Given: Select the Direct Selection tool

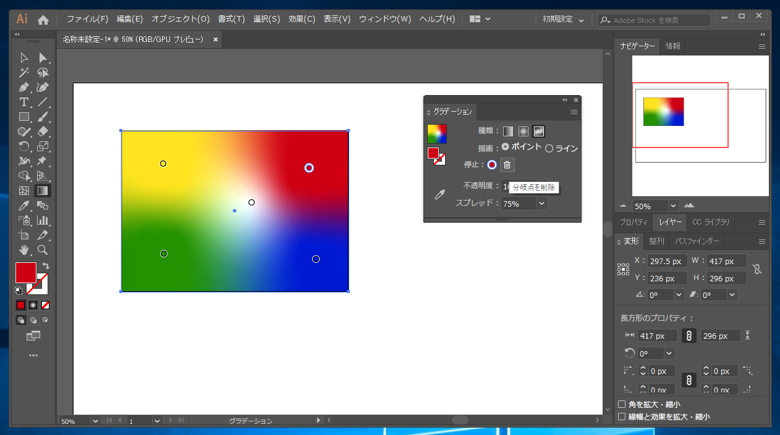Looking at the screenshot, I should [43, 58].
